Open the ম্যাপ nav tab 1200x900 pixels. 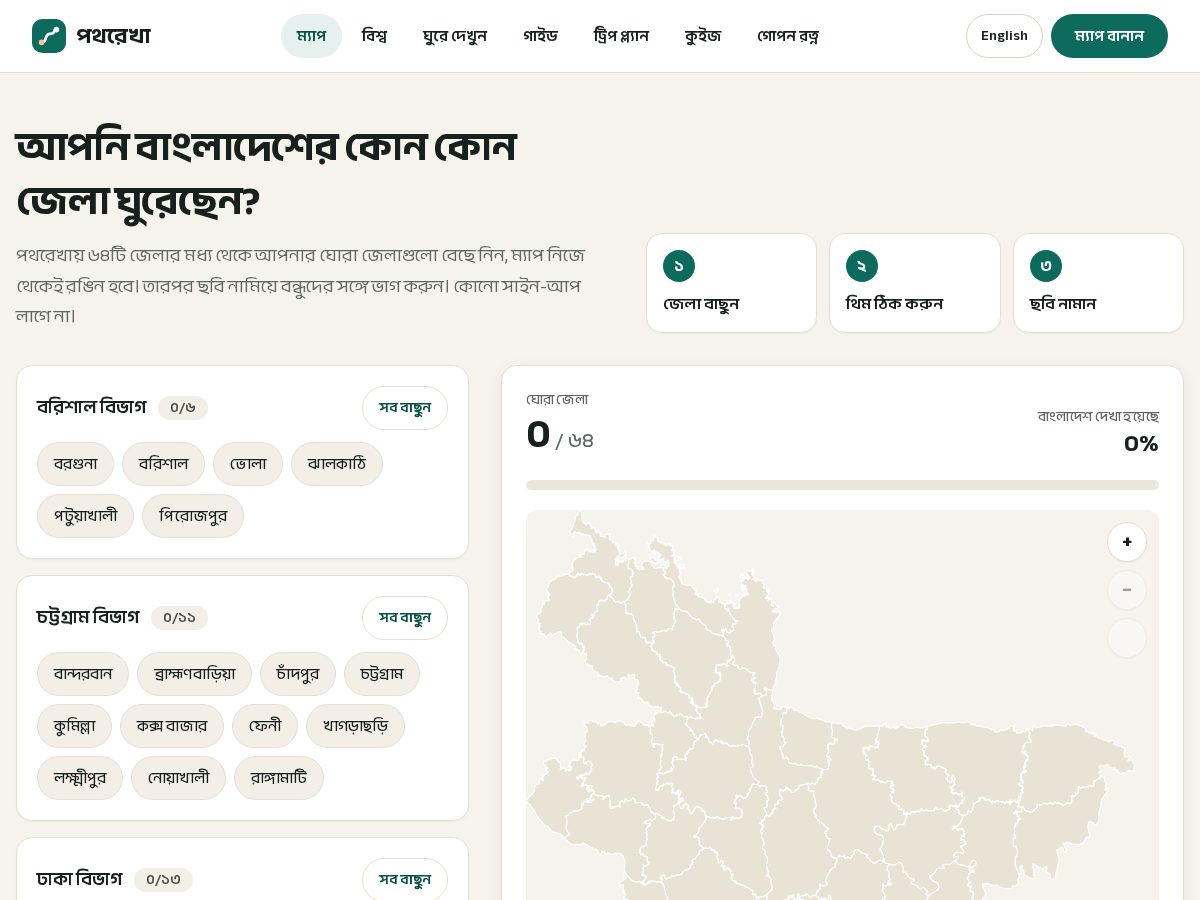311,36
